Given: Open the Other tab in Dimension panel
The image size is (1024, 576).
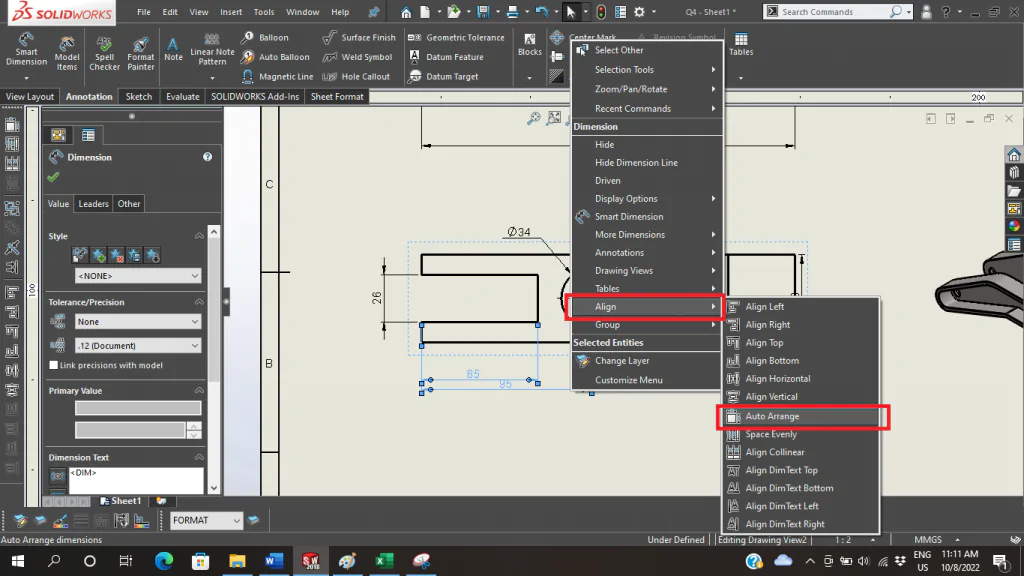Looking at the screenshot, I should [x=129, y=204].
